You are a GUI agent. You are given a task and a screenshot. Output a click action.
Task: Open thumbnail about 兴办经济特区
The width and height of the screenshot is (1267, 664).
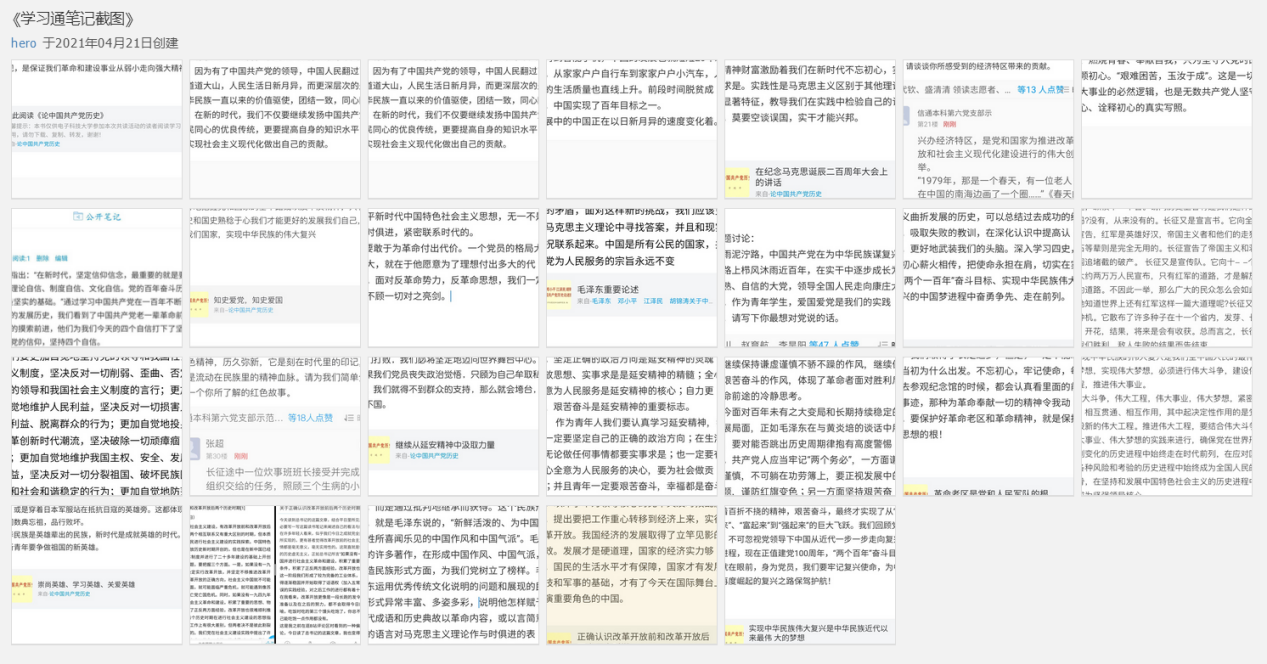tap(987, 128)
